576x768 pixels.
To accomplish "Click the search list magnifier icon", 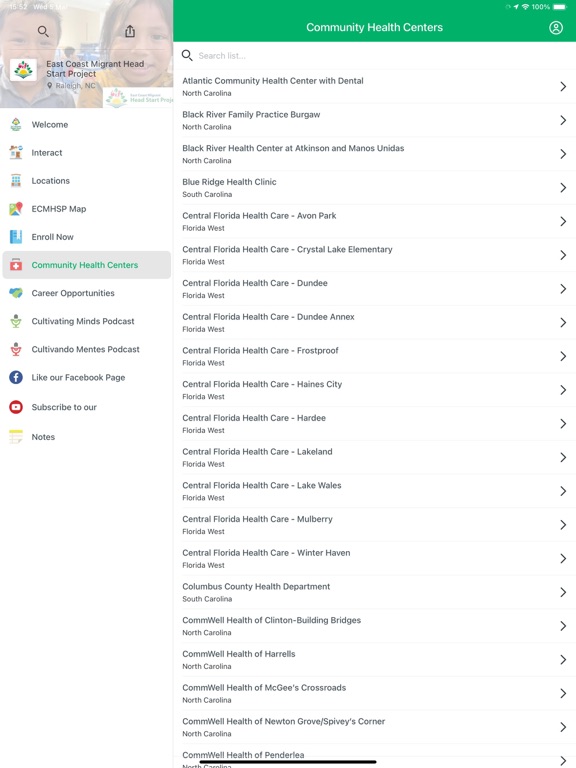I will tap(187, 55).
